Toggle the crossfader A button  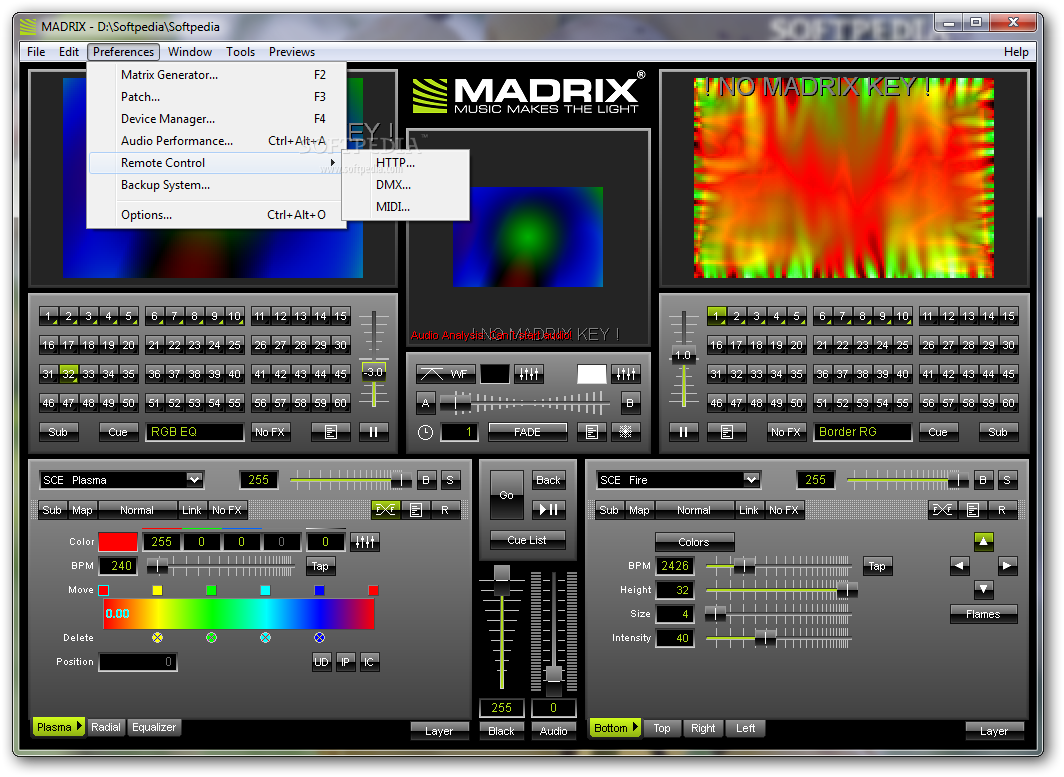pyautogui.click(x=425, y=403)
